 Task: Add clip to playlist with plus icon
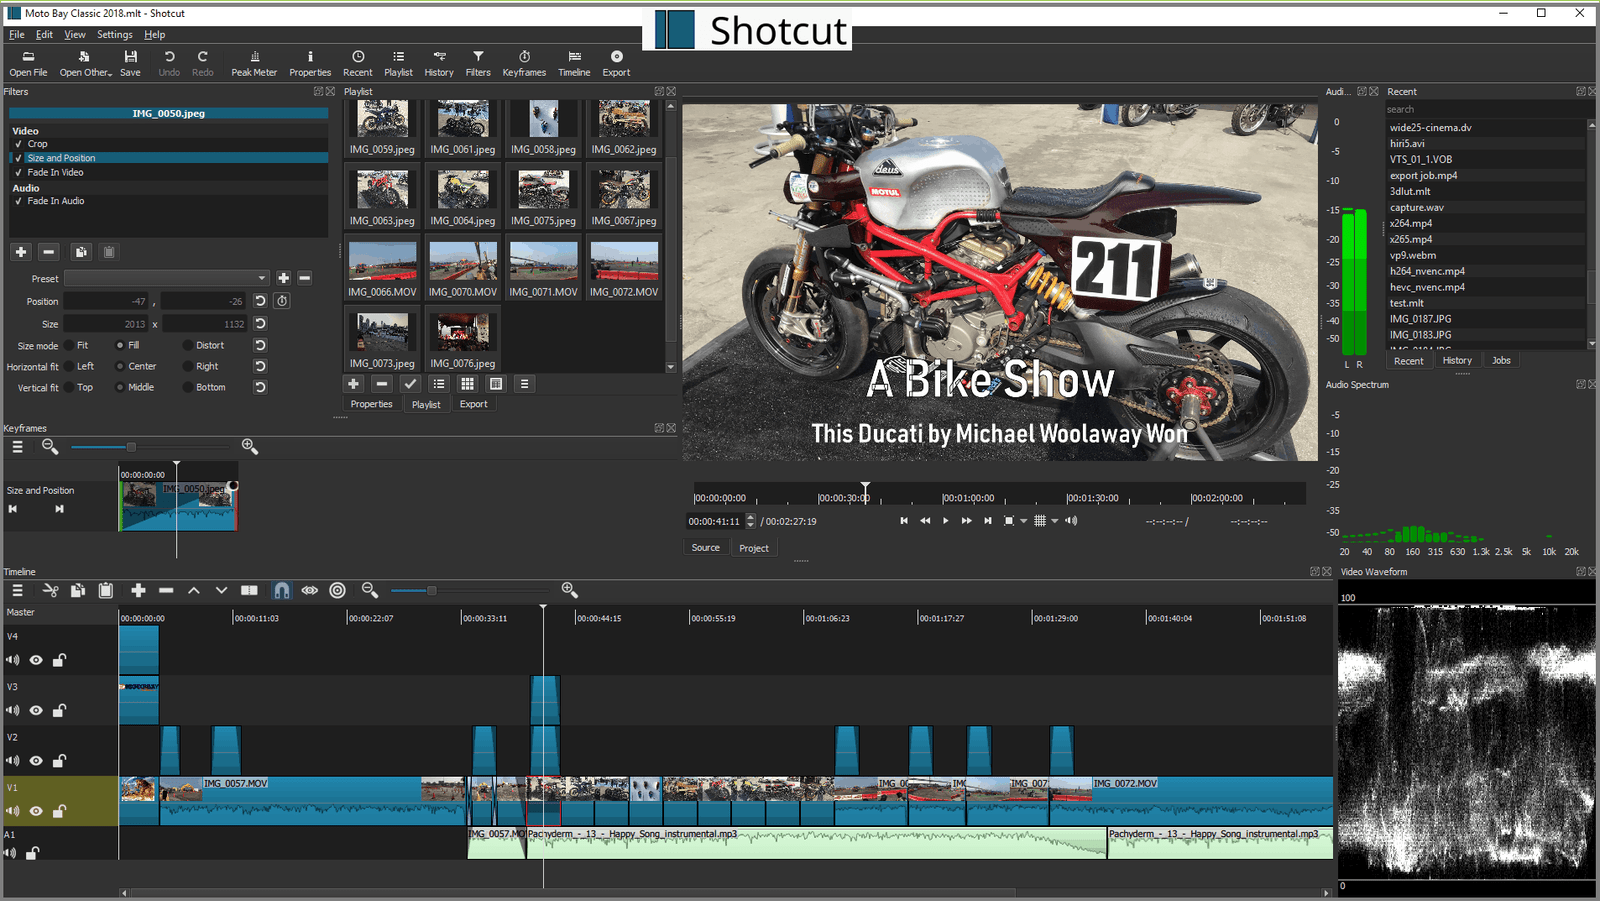(353, 384)
